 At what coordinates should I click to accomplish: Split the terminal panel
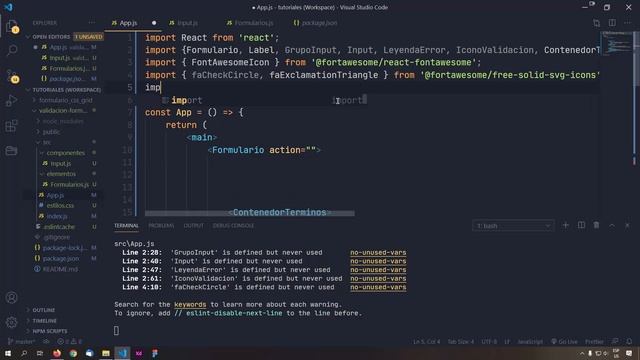pos(581,225)
